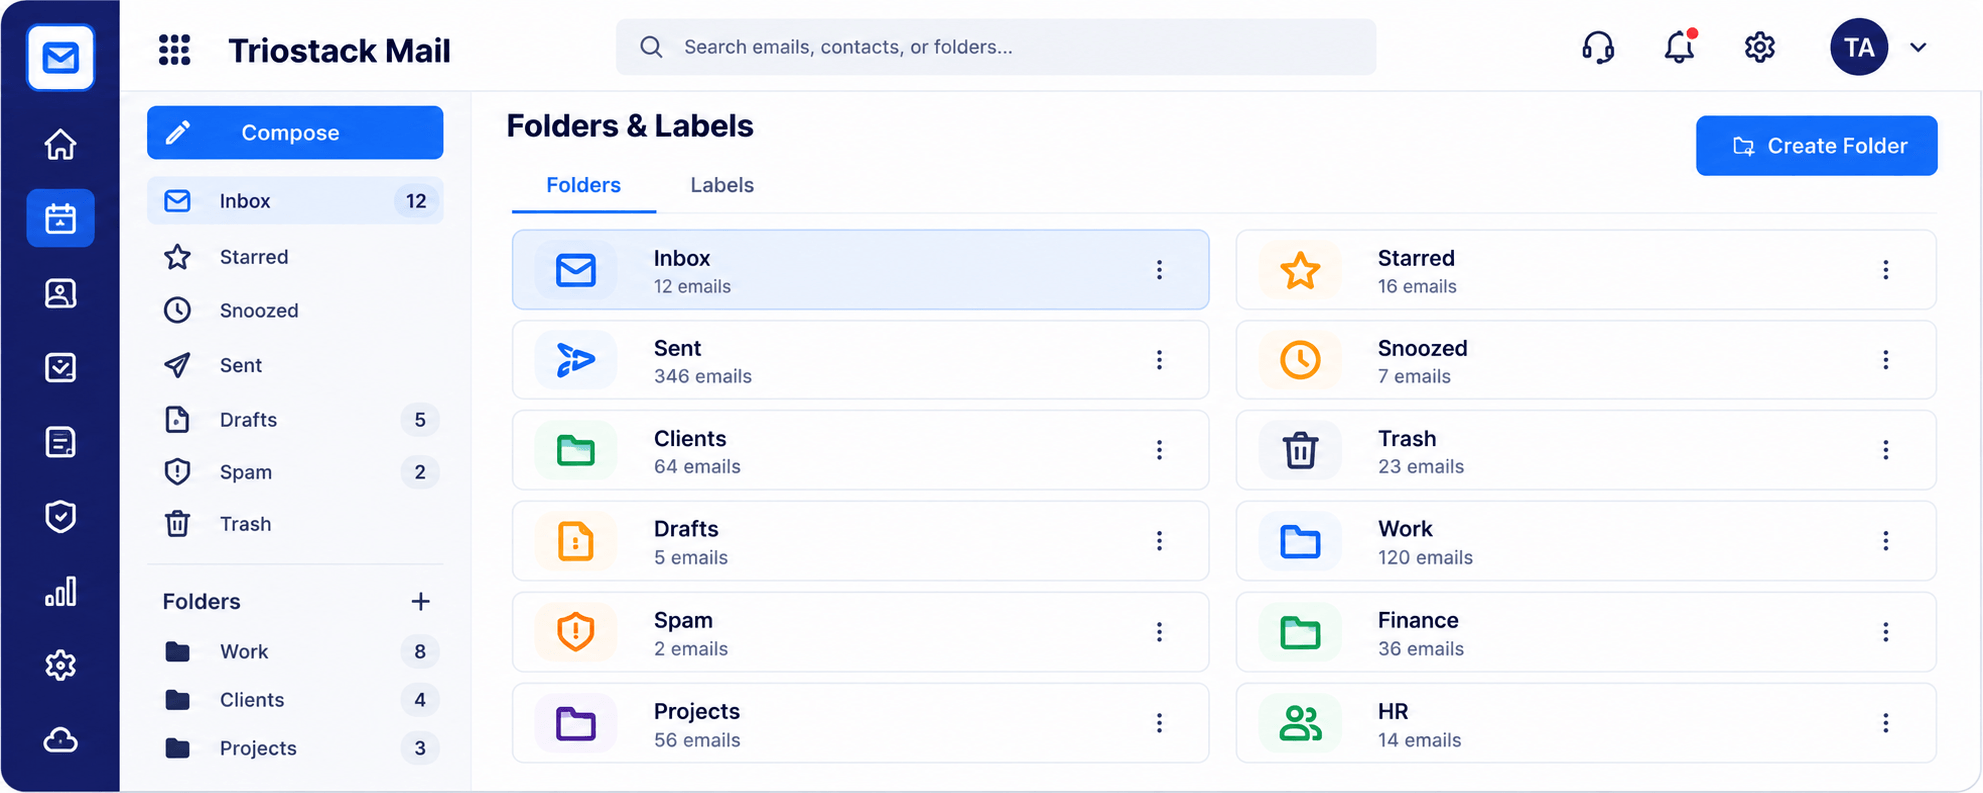Open Starred in the sidebar
1983x793 pixels.
pyautogui.click(x=295, y=257)
